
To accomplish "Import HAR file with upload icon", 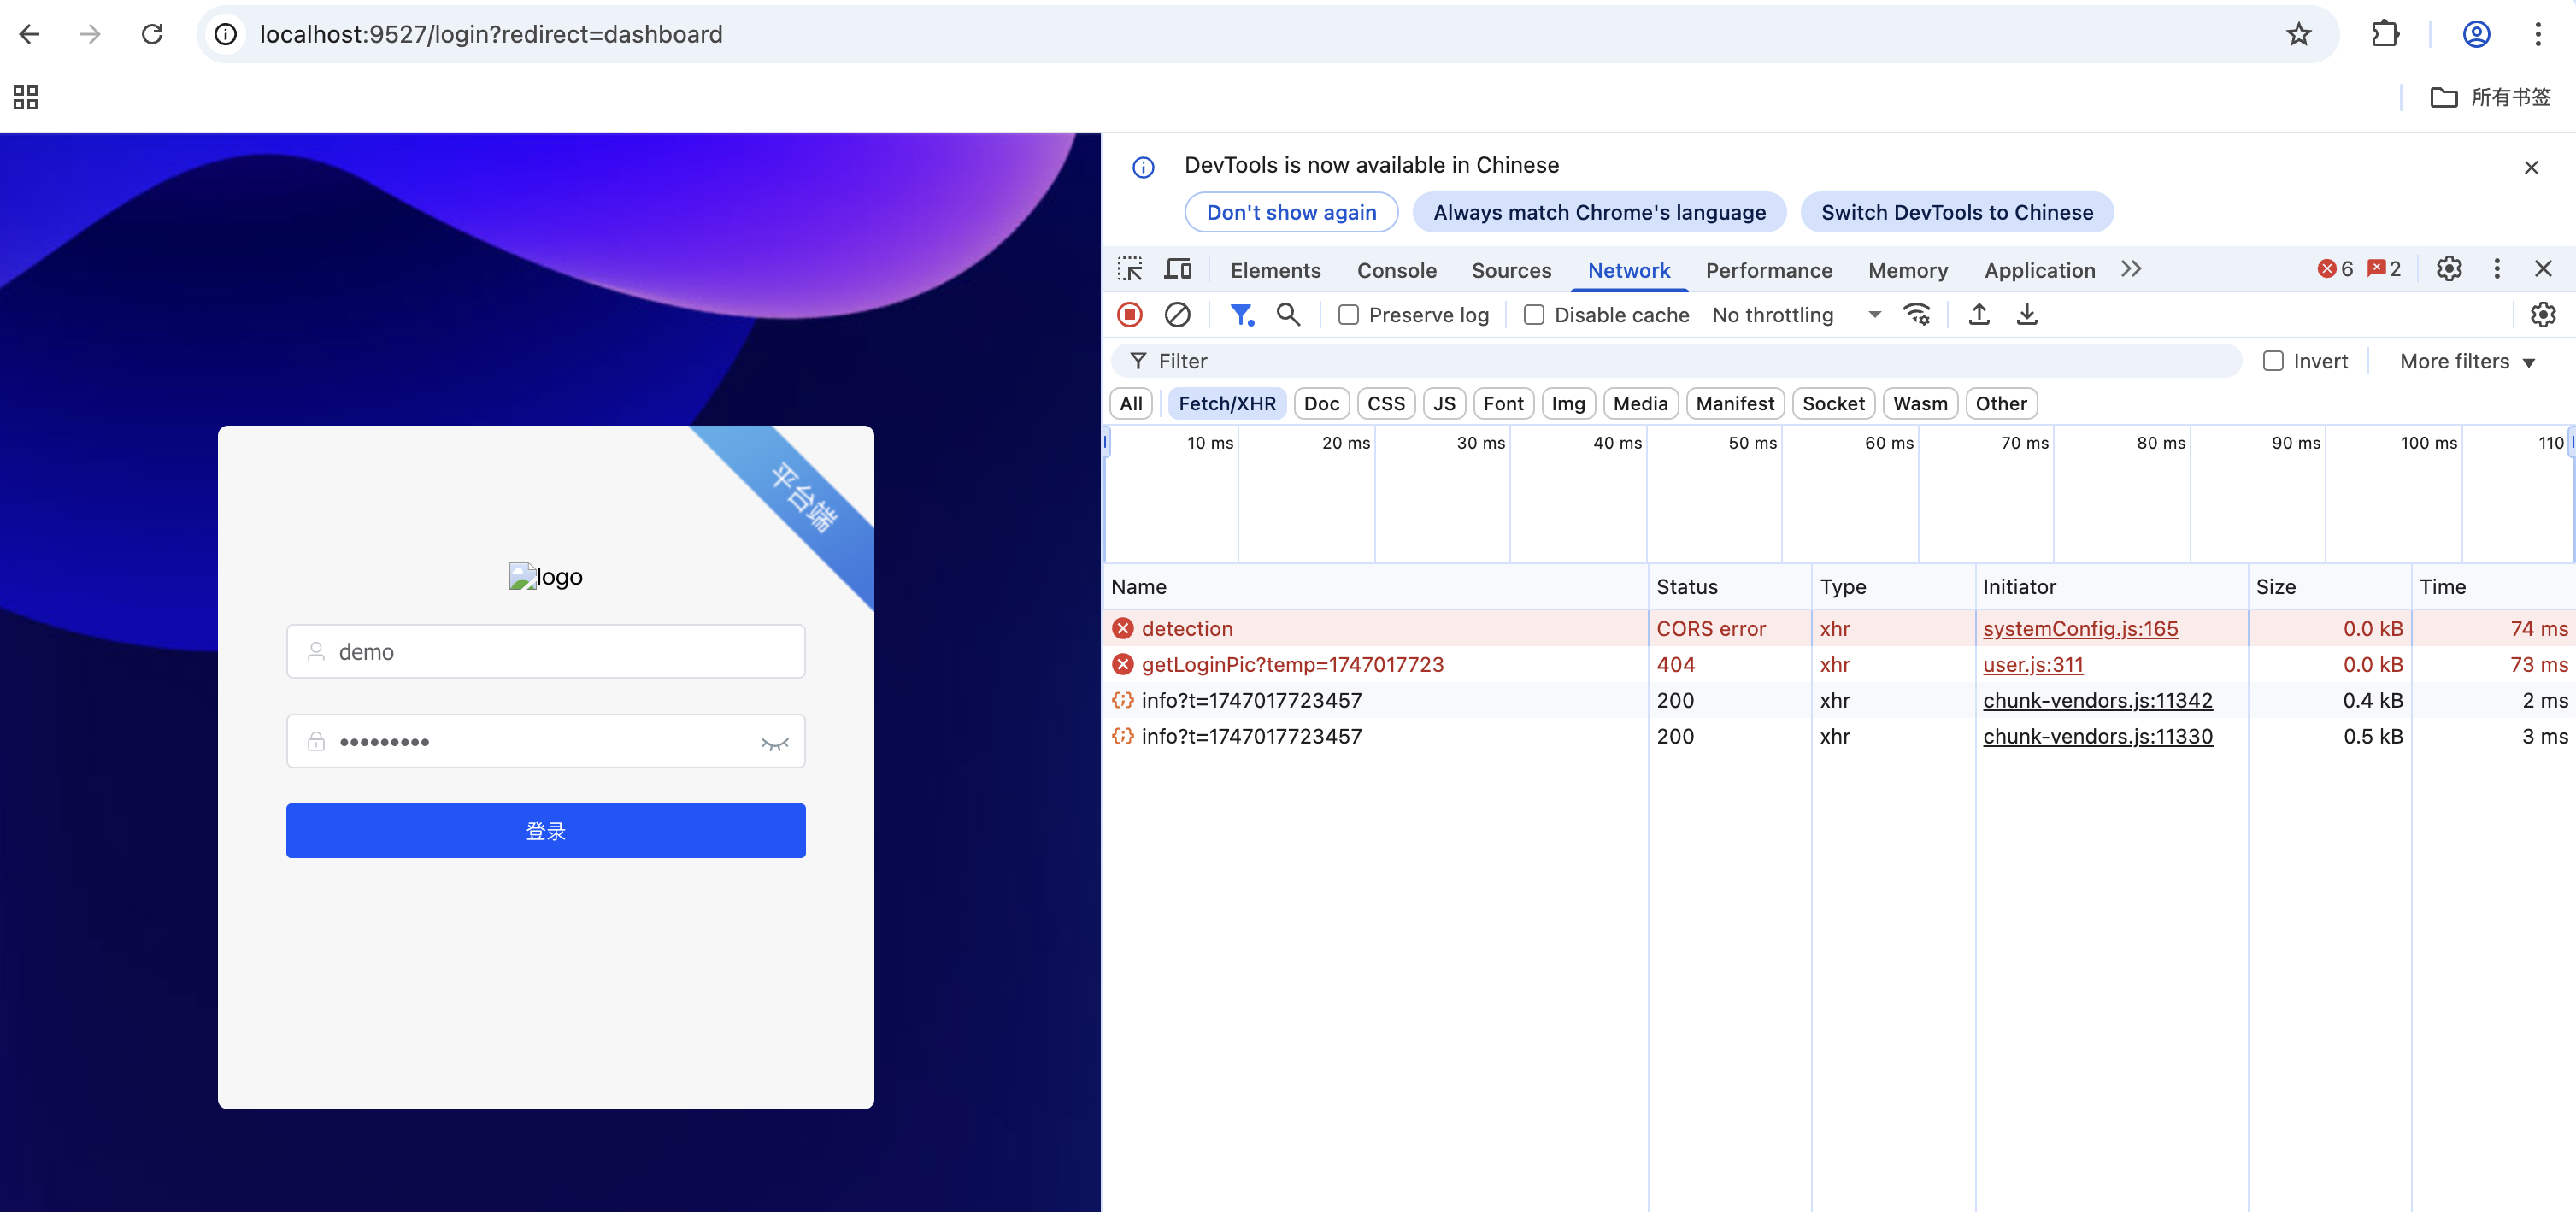I will pyautogui.click(x=1979, y=315).
